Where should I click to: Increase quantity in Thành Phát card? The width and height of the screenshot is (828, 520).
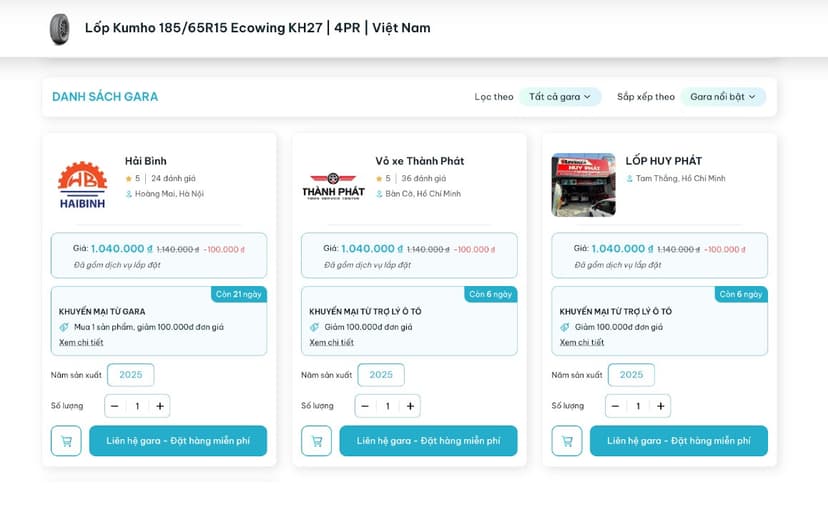pyautogui.click(x=410, y=406)
